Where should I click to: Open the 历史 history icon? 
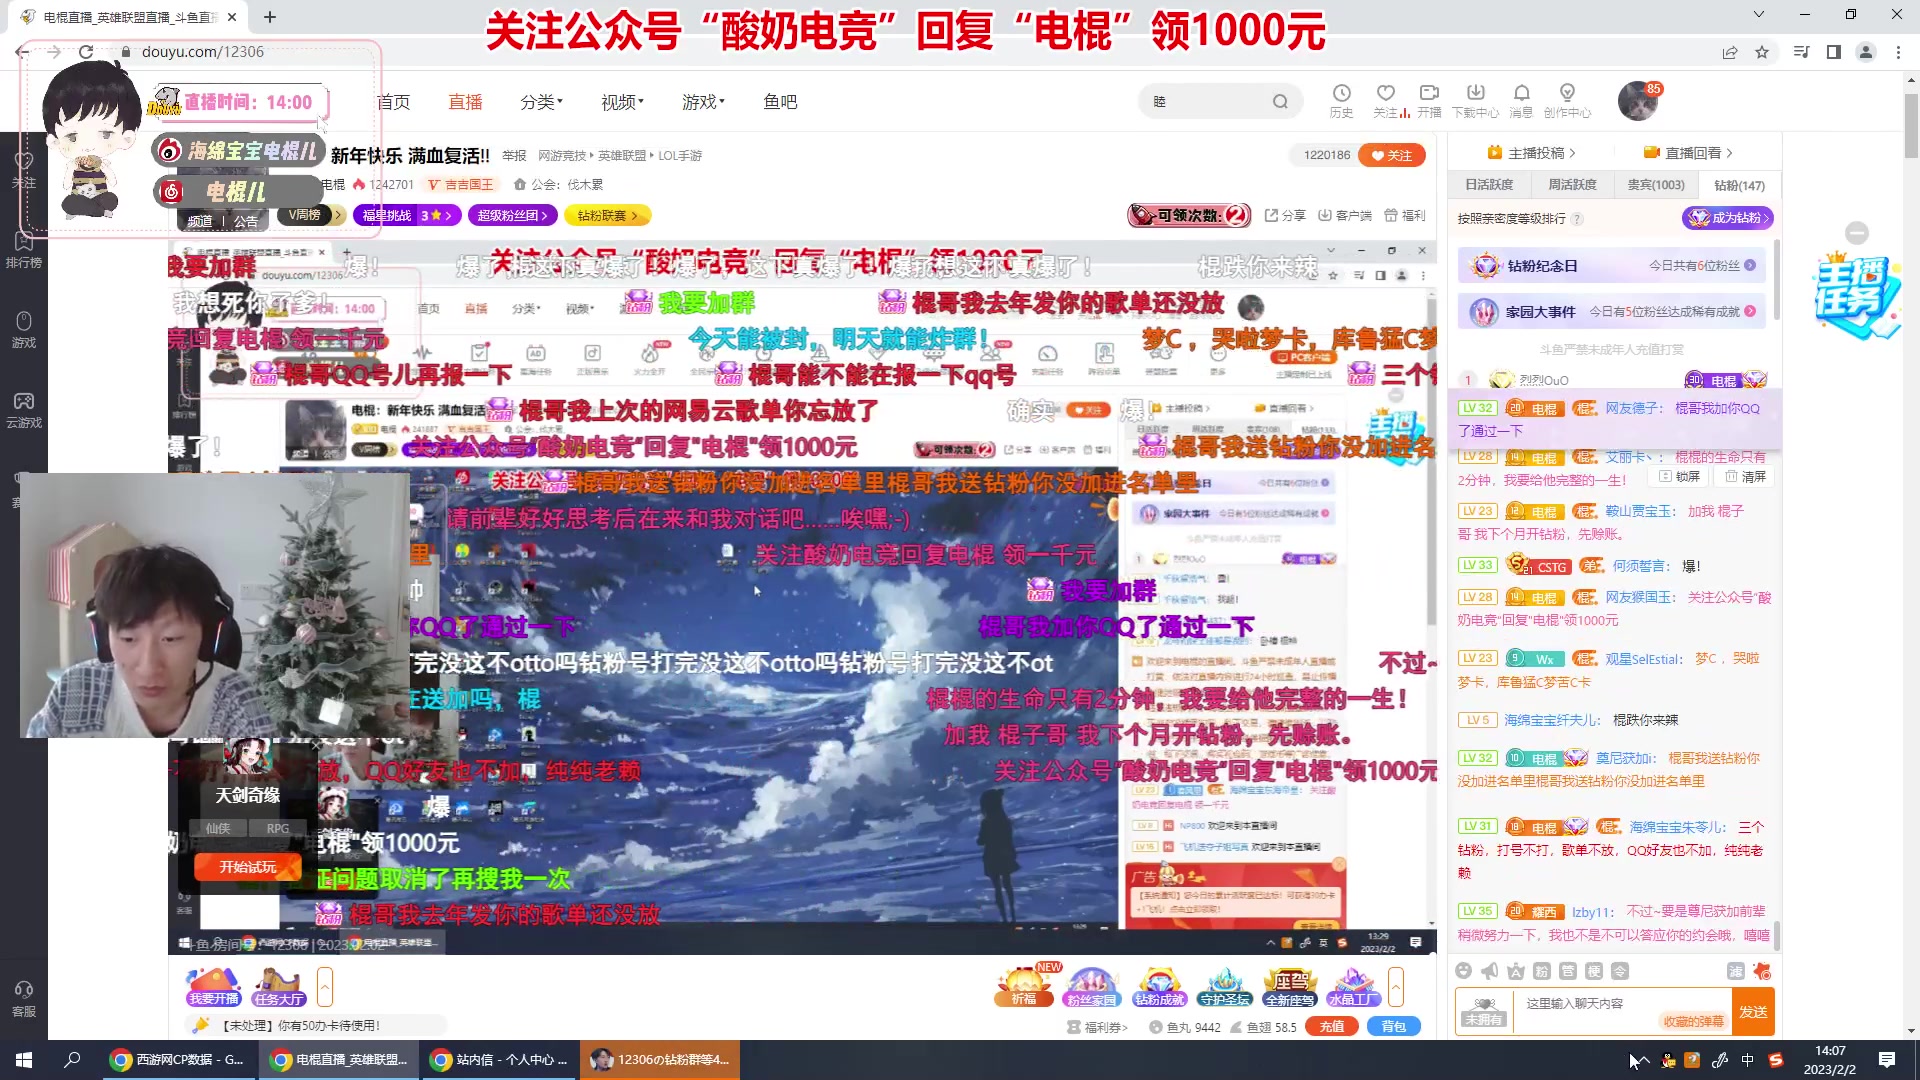pos(1341,101)
